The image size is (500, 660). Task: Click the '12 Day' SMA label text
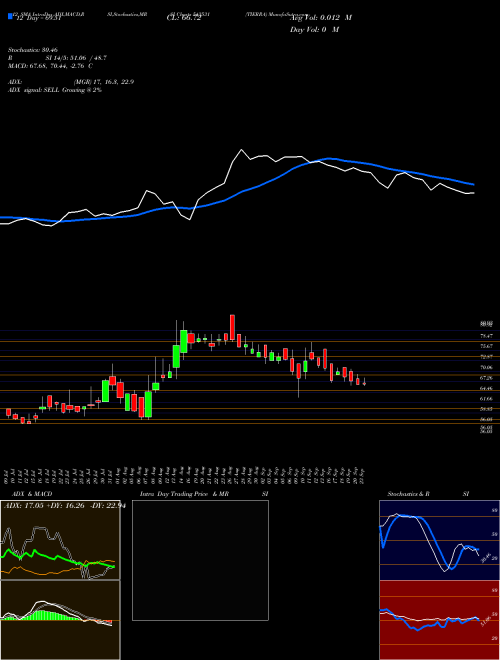coord(37,18)
